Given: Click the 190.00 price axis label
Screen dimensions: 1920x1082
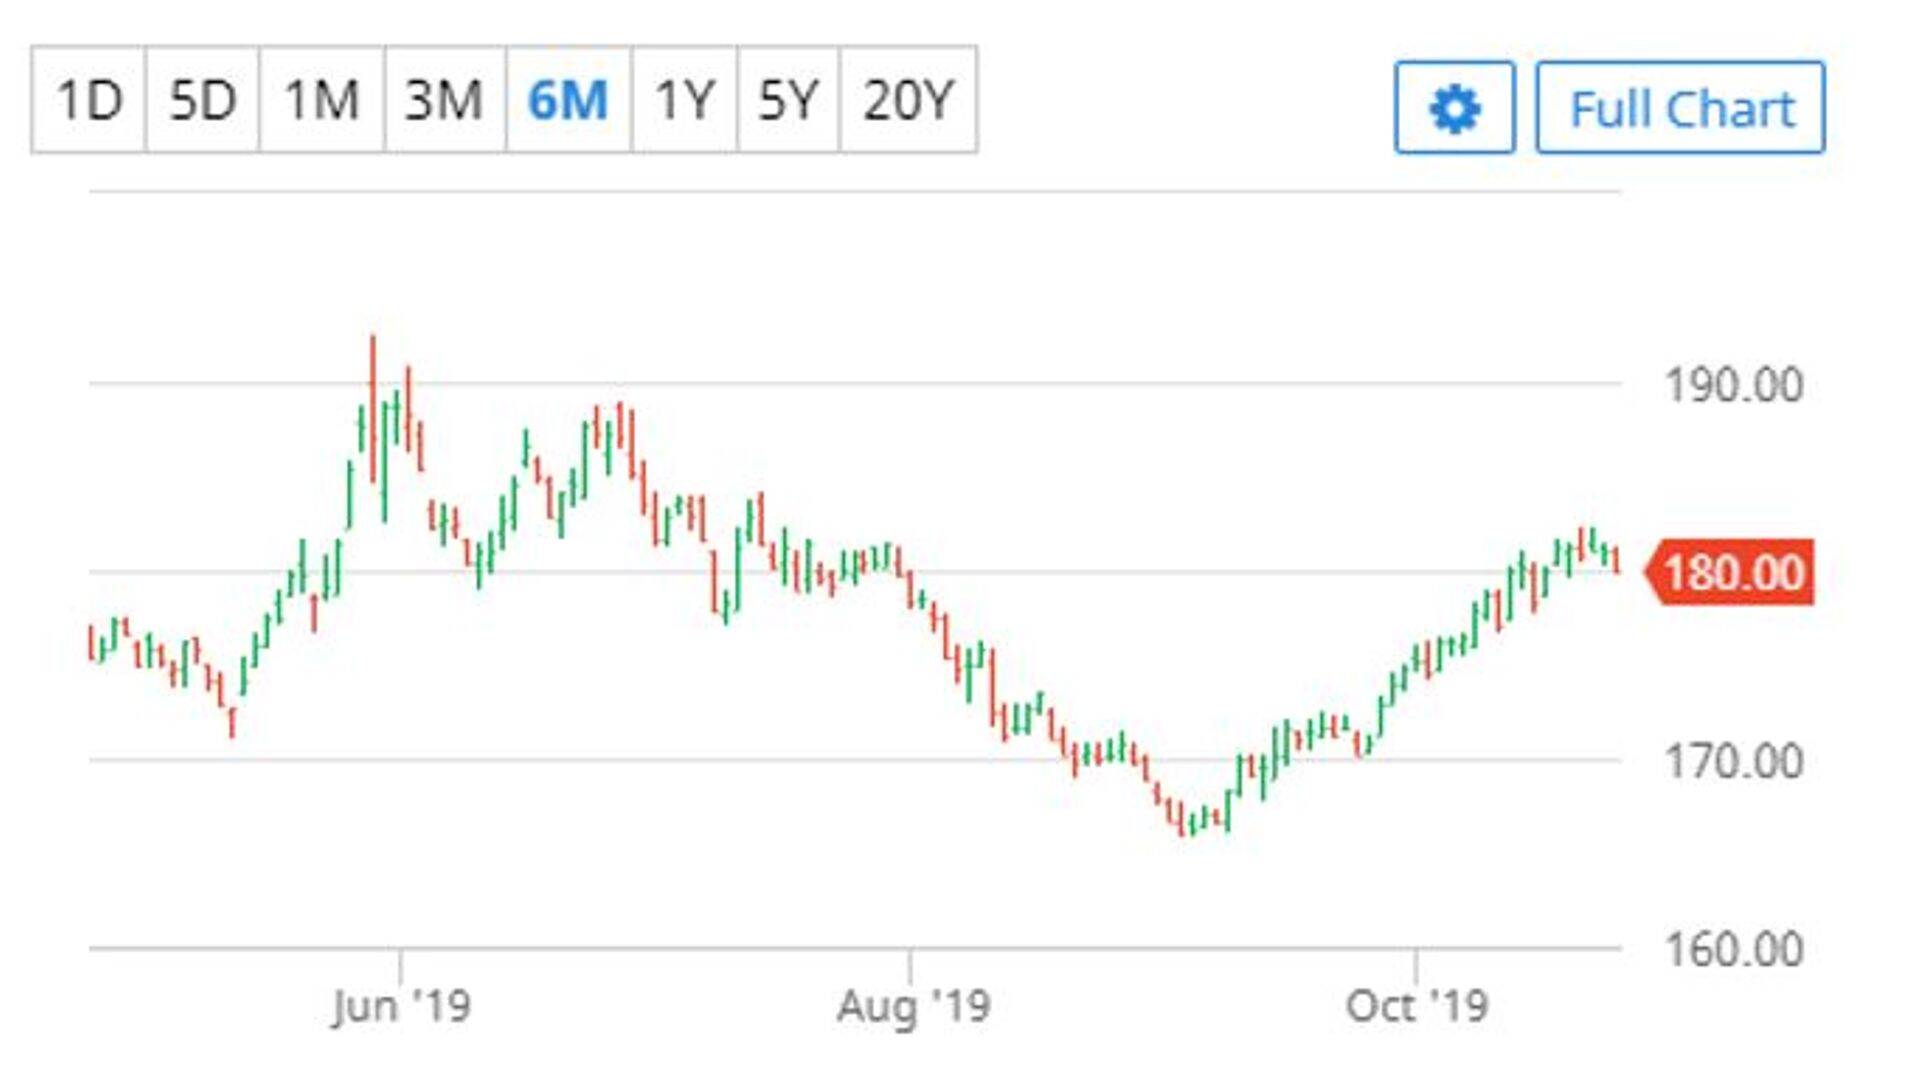Looking at the screenshot, I should tap(1733, 385).
